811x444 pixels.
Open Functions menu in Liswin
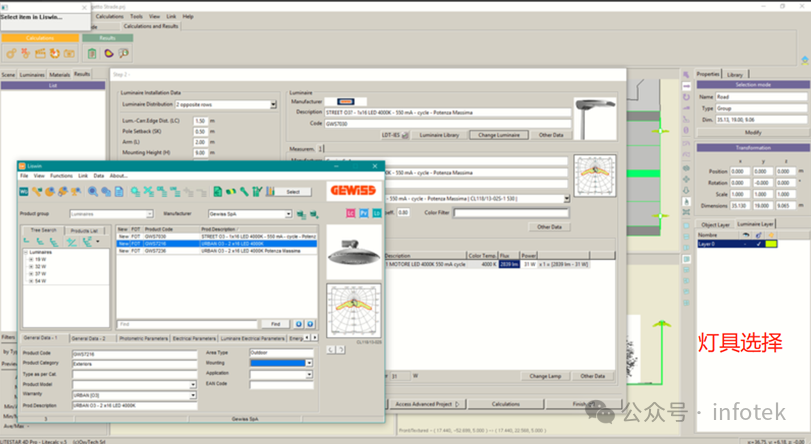62,176
